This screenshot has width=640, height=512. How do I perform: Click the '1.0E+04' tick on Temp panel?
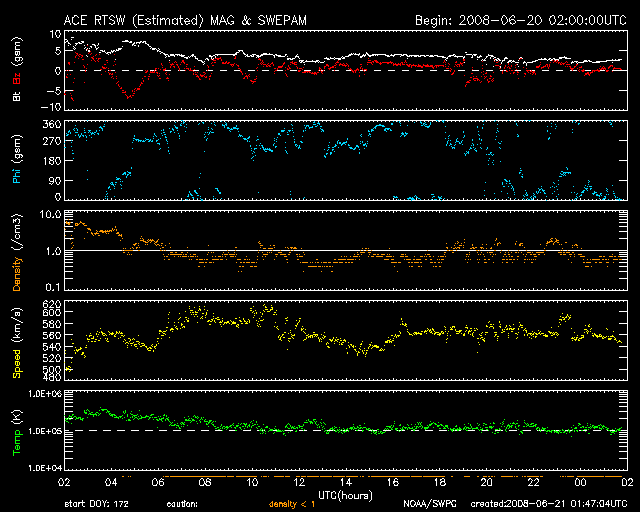(x=45, y=468)
